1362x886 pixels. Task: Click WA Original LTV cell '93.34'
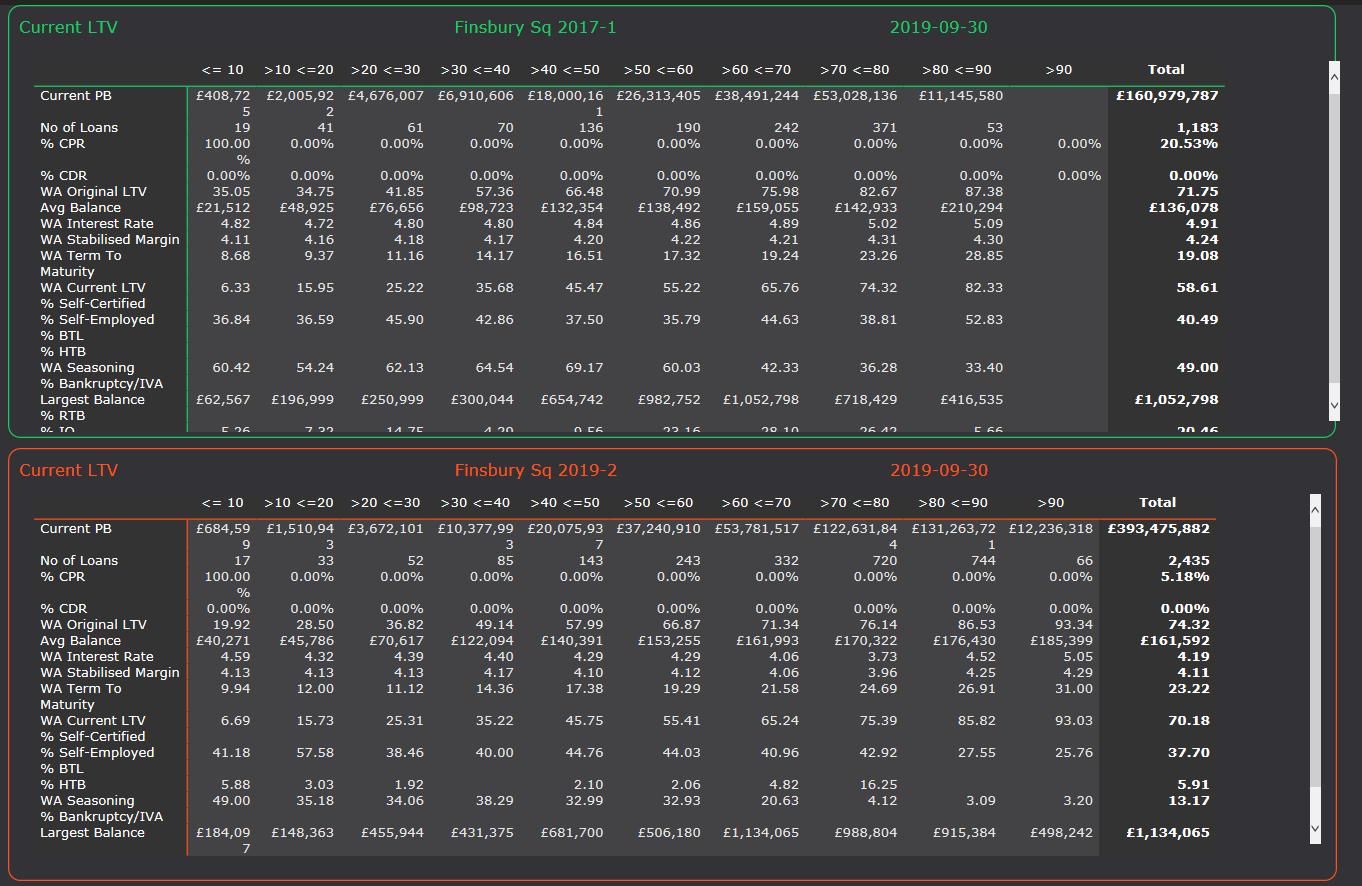tap(1075, 625)
